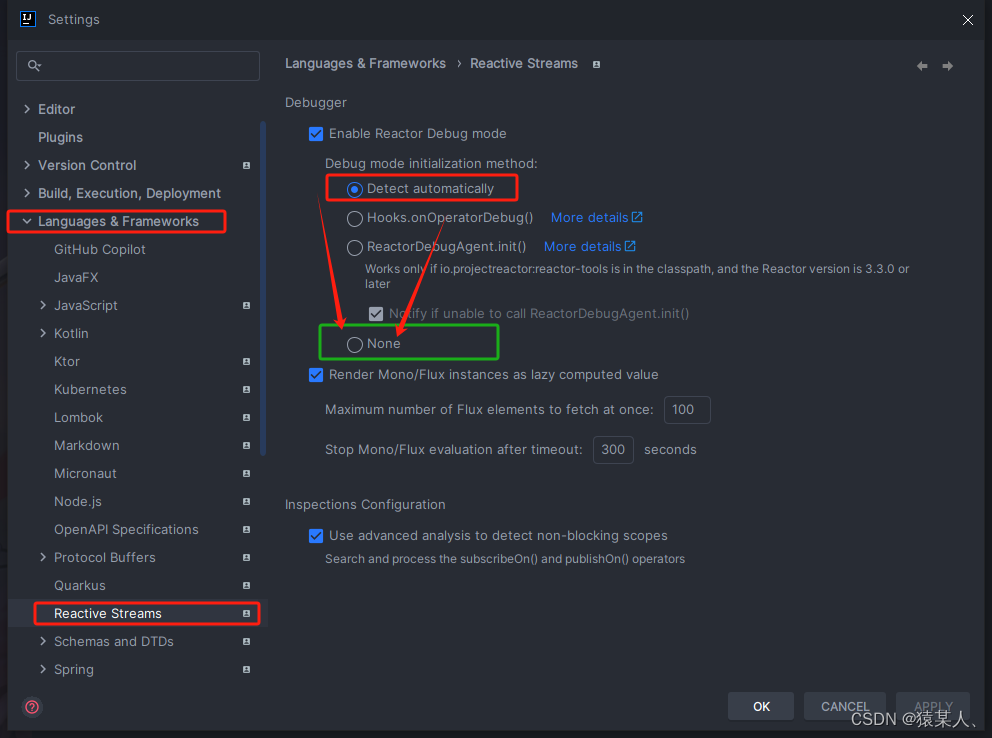
Task: Toggle Render Mono/Flux instances as lazy computed value
Action: [x=316, y=375]
